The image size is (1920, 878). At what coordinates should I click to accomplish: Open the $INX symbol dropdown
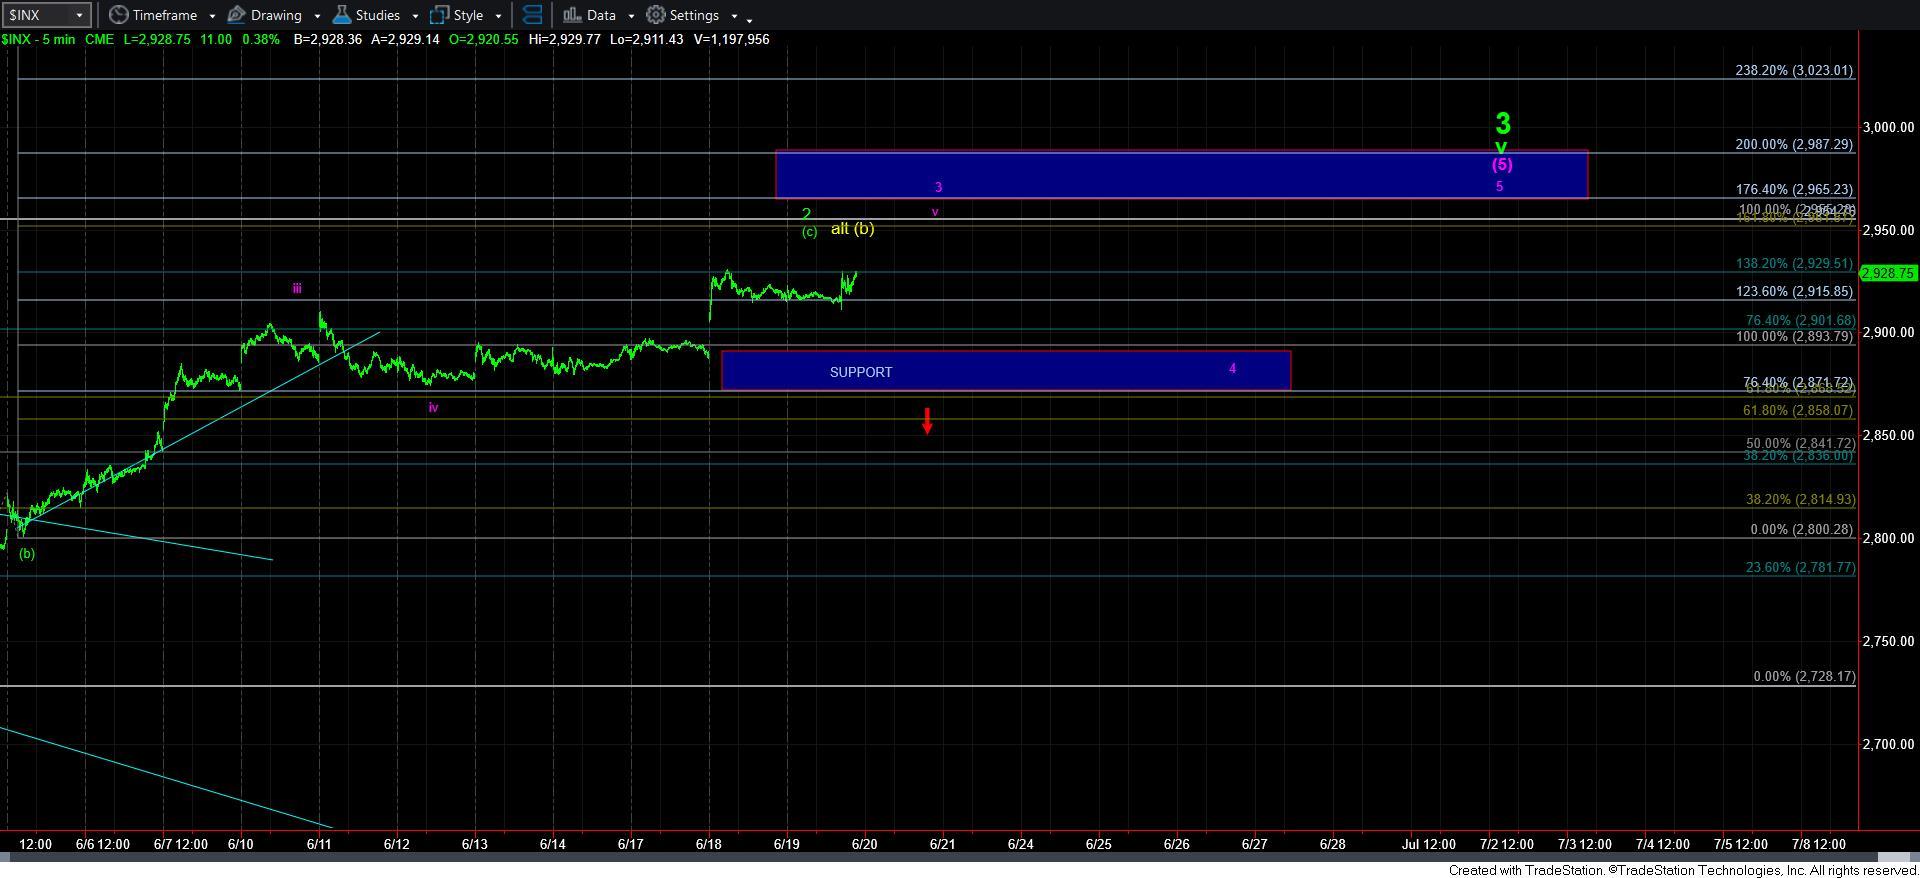point(79,15)
